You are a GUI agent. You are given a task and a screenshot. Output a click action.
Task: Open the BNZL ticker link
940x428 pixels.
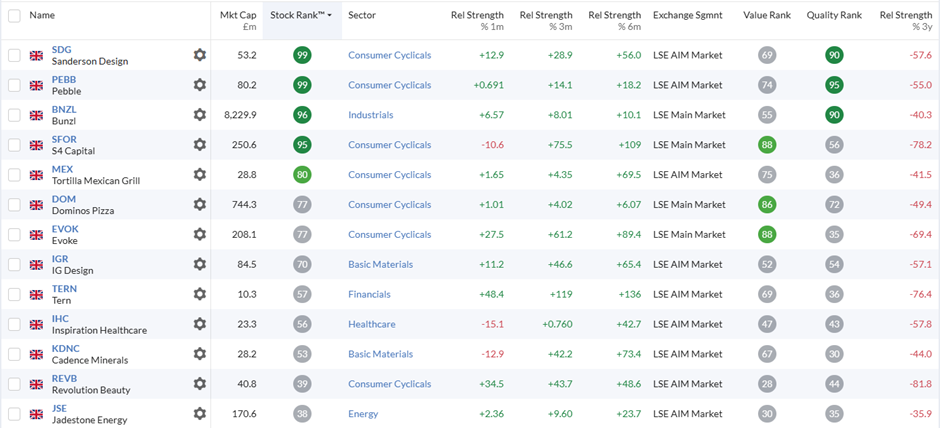click(x=64, y=110)
